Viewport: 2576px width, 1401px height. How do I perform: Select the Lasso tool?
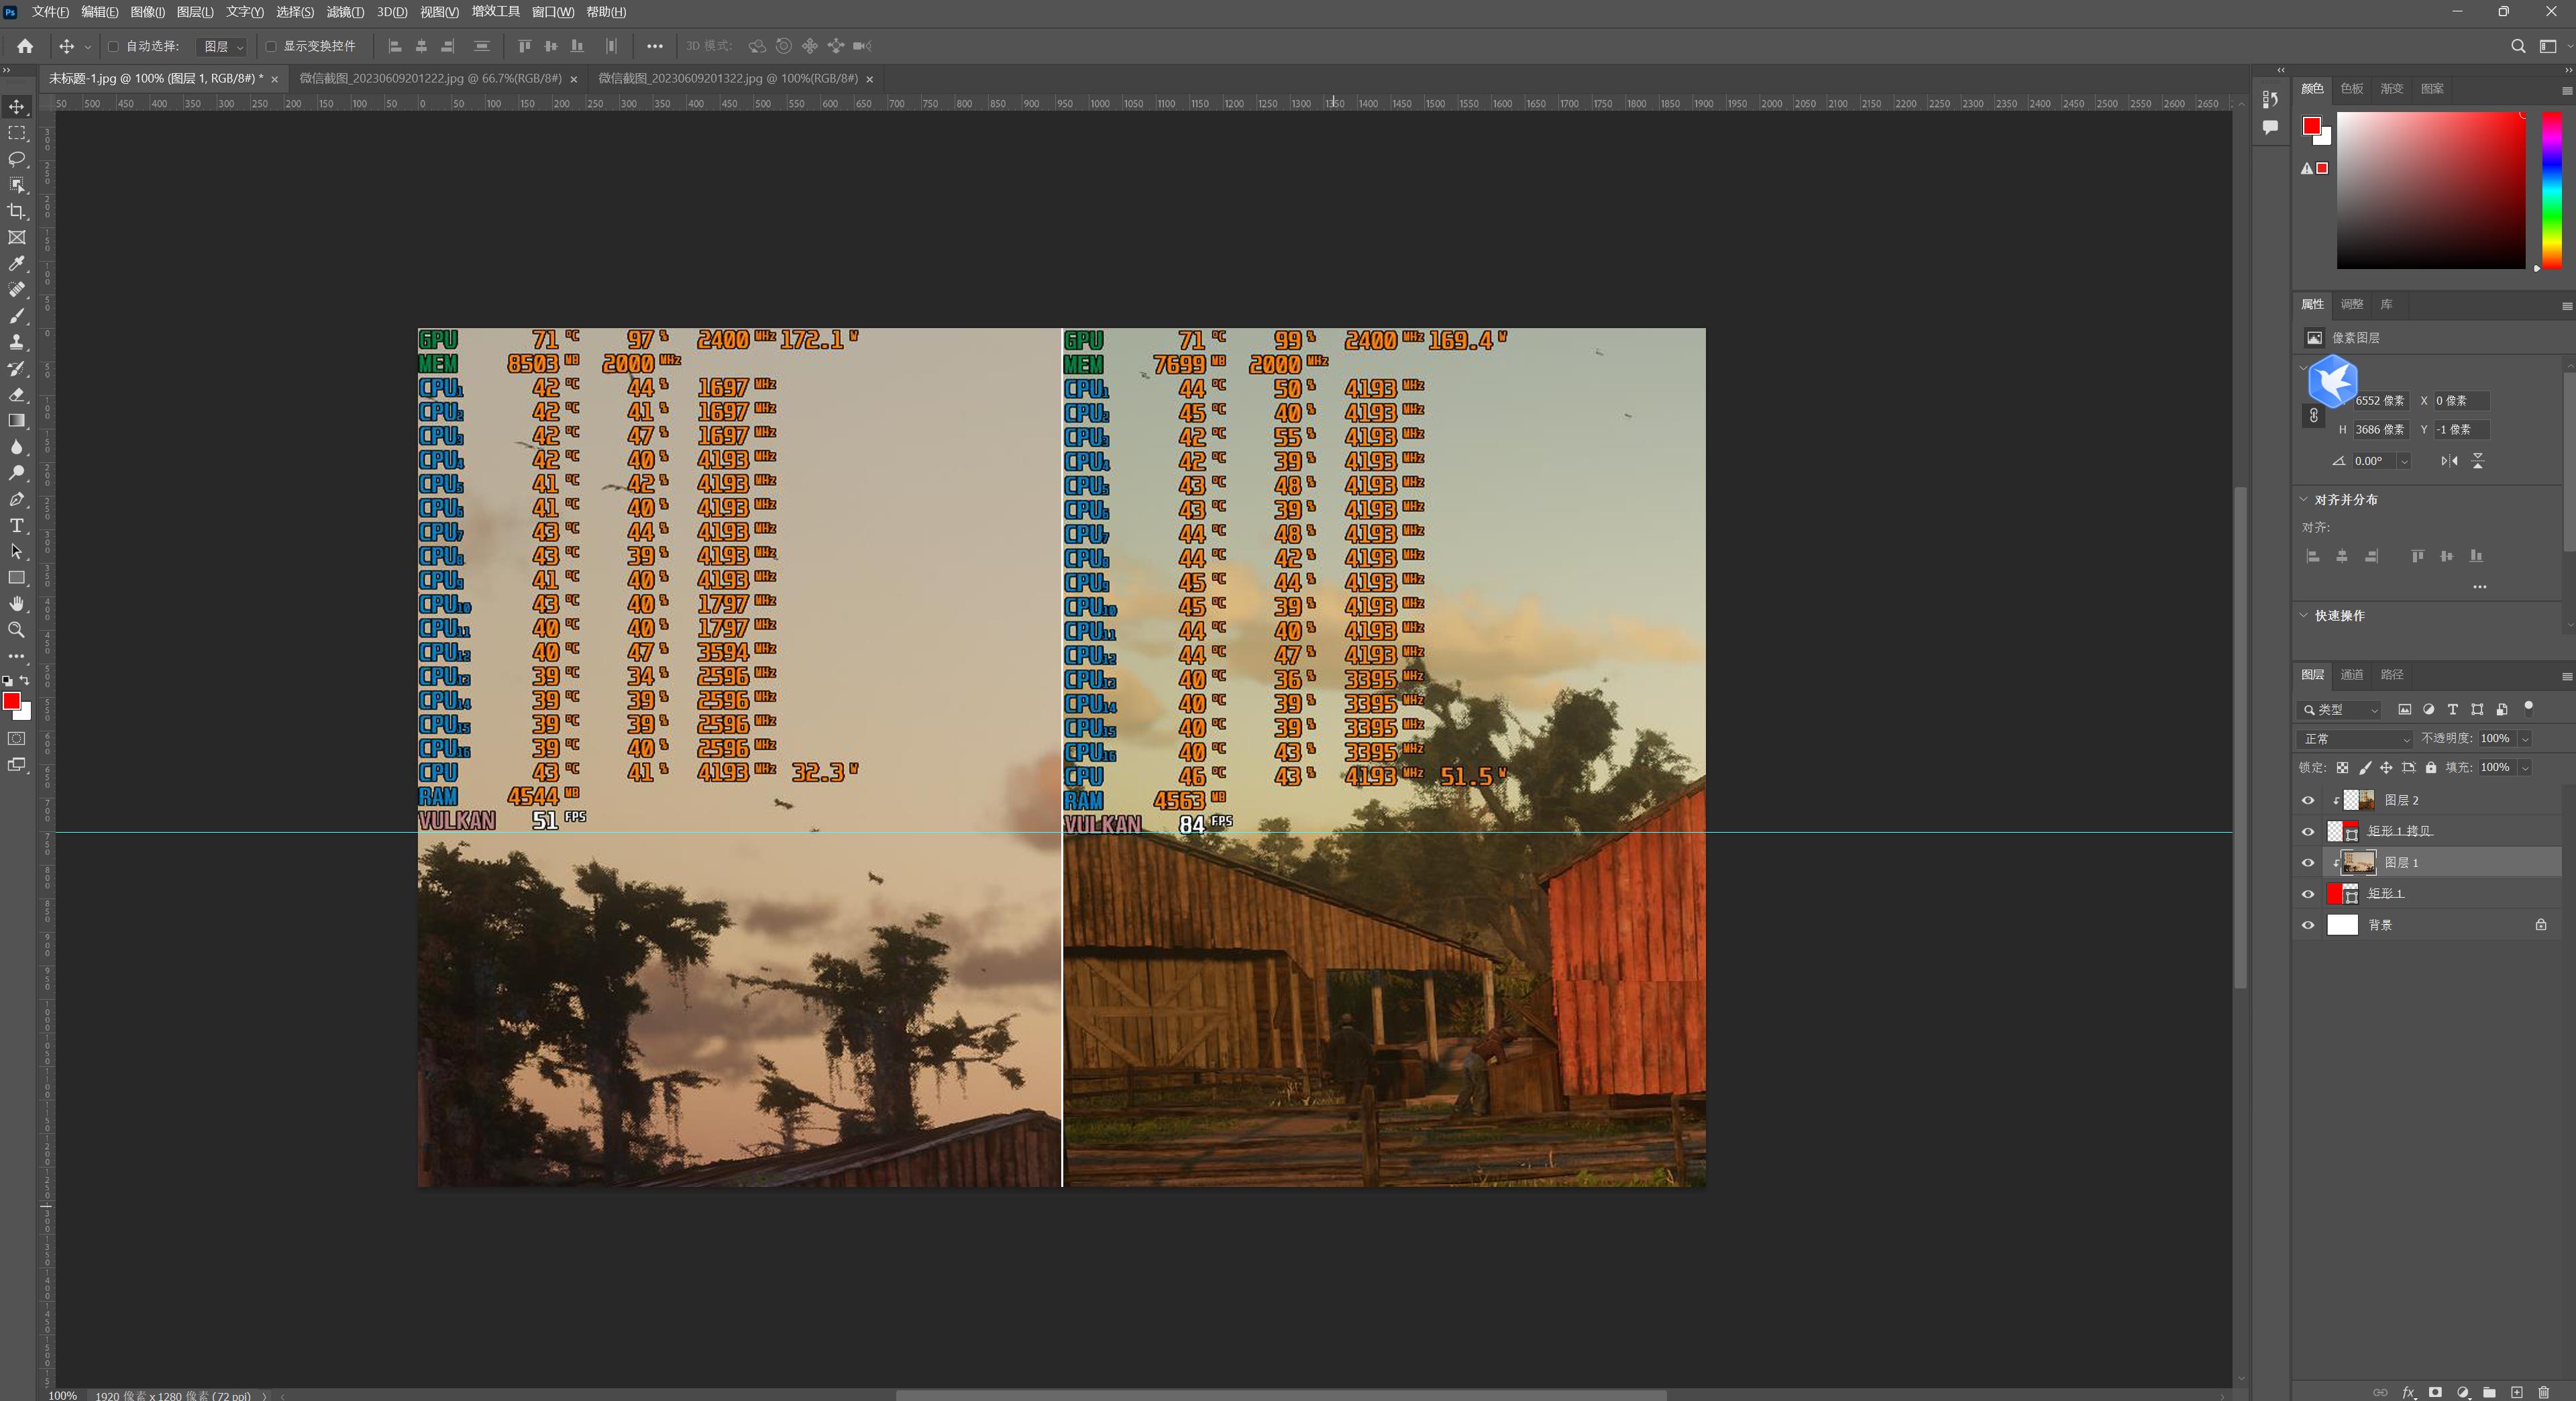pyautogui.click(x=17, y=159)
